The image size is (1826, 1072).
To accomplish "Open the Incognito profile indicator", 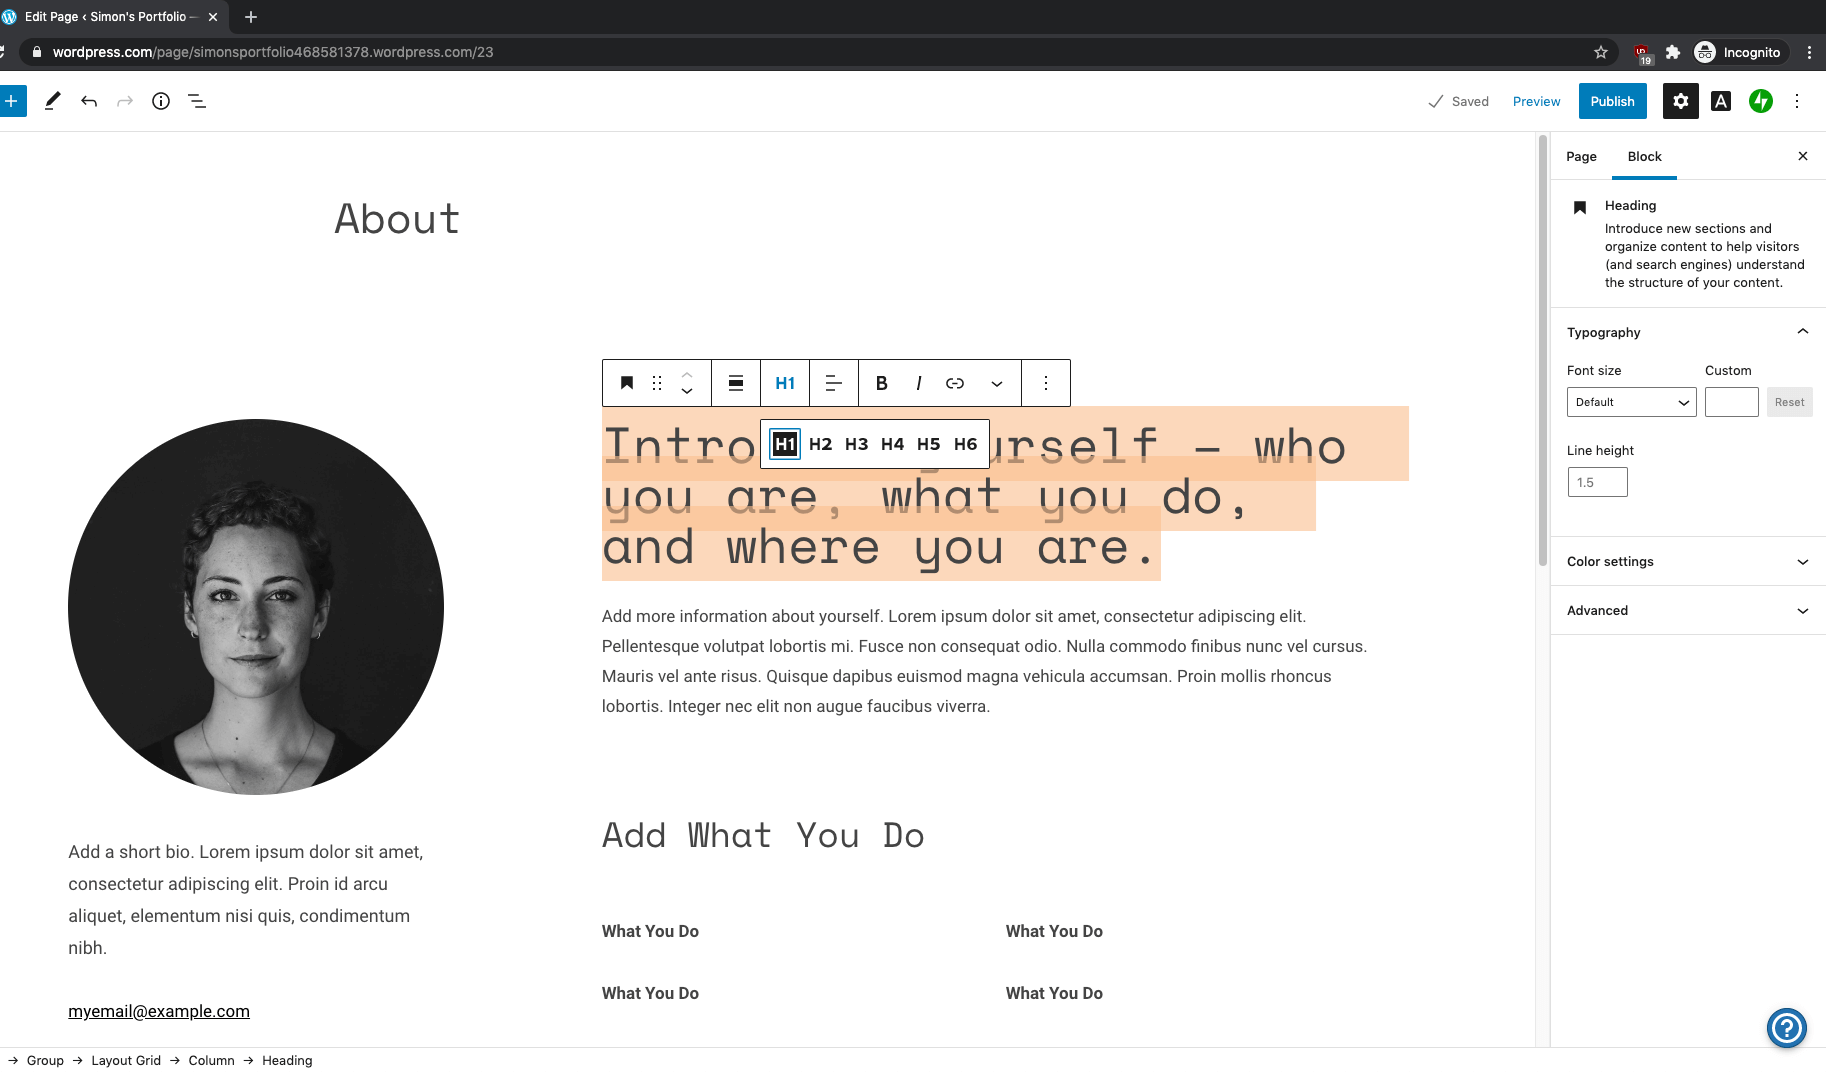I will coord(1738,52).
